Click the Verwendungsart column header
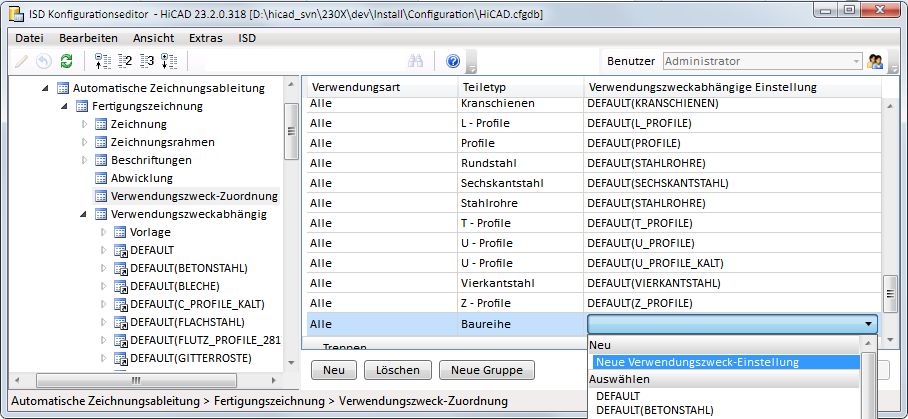This screenshot has width=908, height=419. click(x=382, y=87)
